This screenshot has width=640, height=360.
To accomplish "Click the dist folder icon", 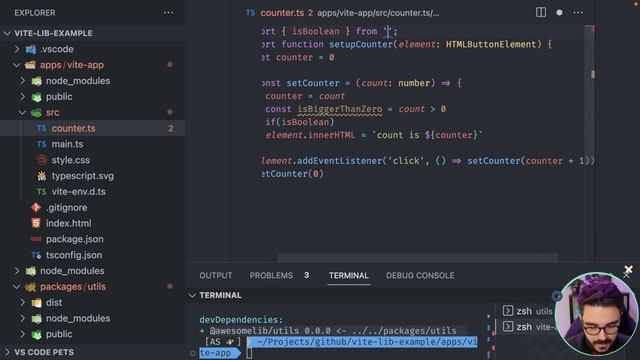I will [x=37, y=302].
